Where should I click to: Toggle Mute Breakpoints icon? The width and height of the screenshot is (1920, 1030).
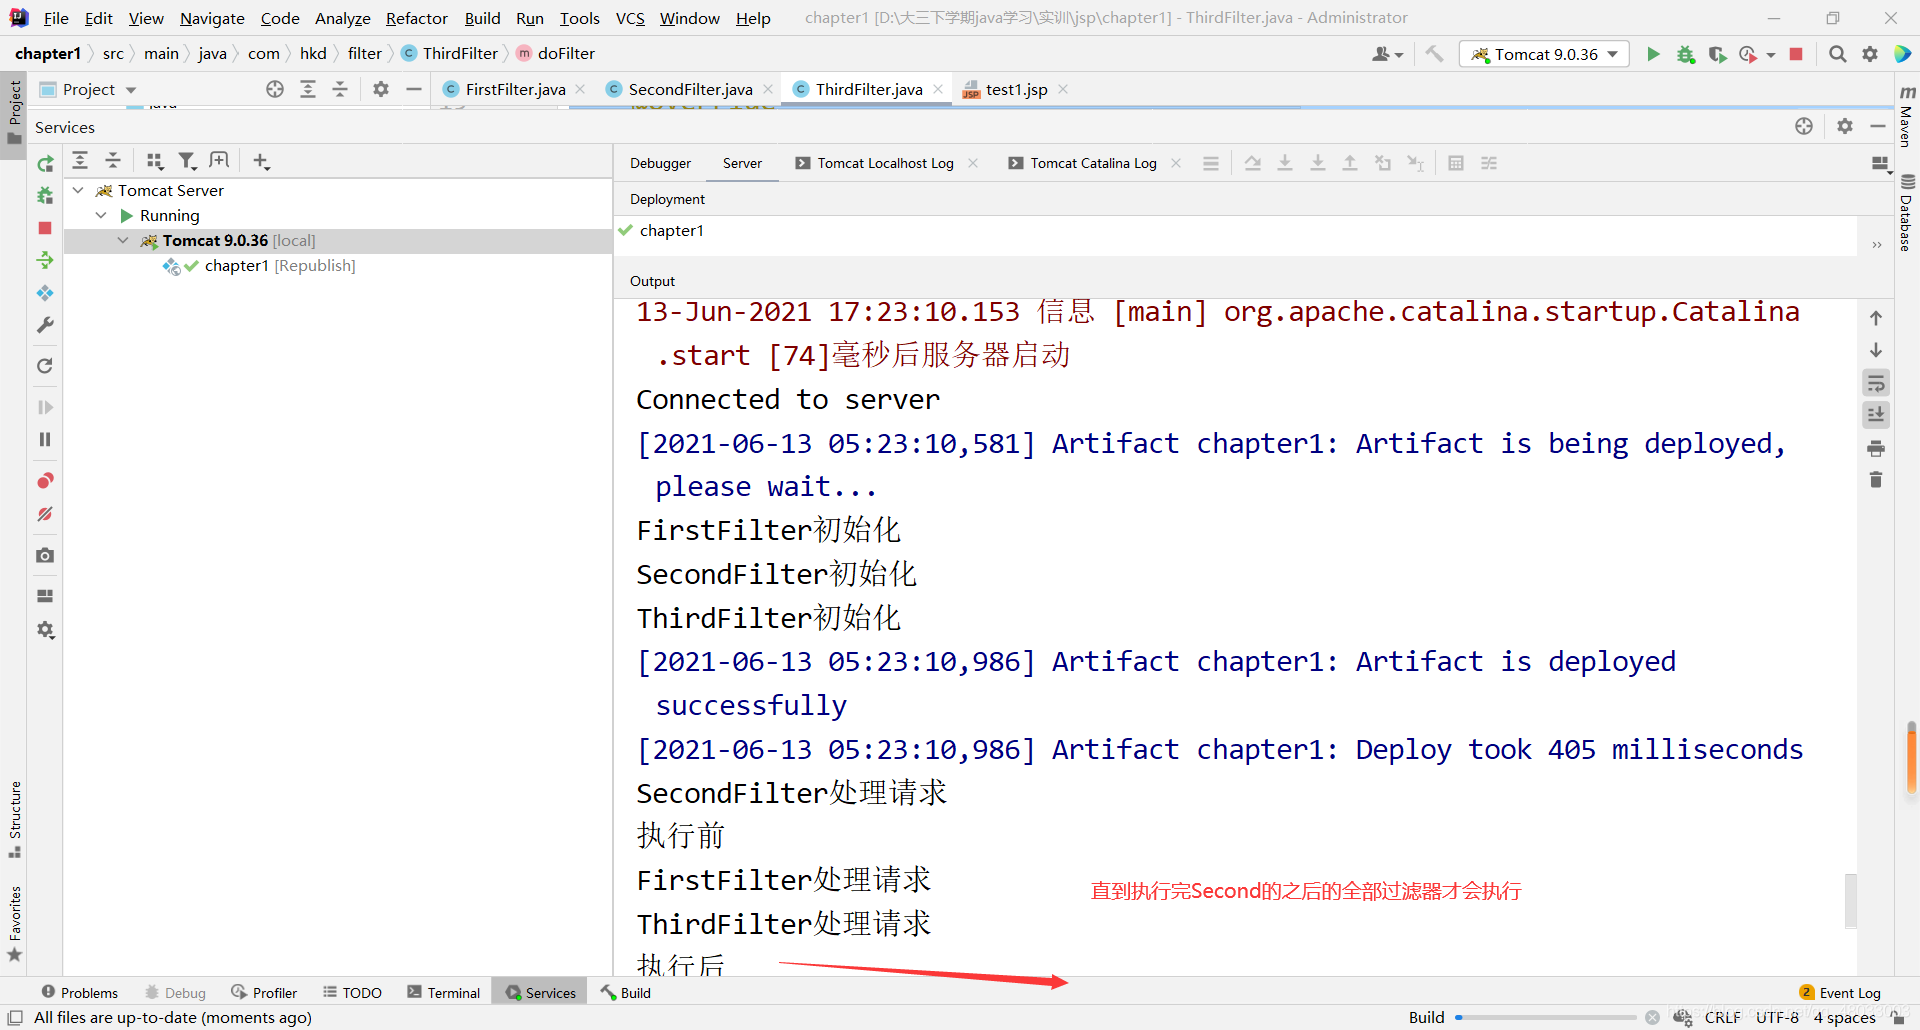coord(45,514)
